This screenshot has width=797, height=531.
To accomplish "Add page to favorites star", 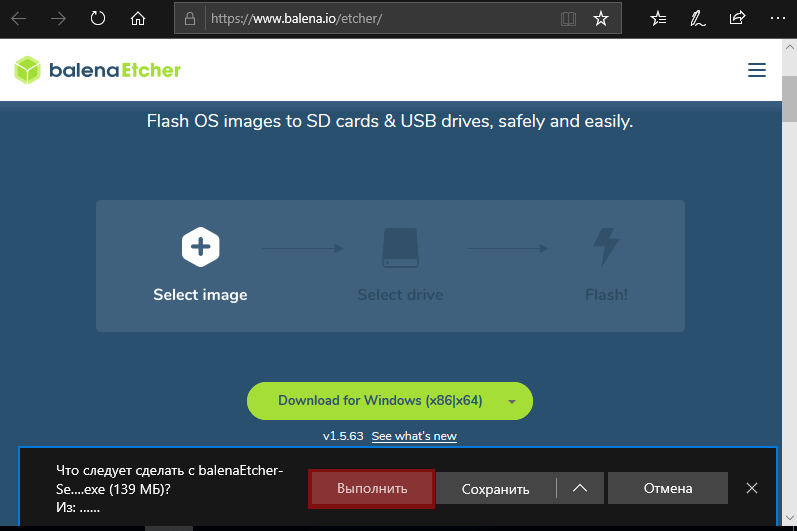I will tap(601, 19).
